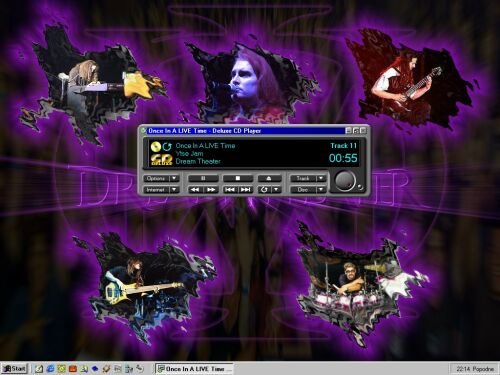The image size is (500, 375).
Task: Click the play mode repeat button
Action: pos(264,190)
